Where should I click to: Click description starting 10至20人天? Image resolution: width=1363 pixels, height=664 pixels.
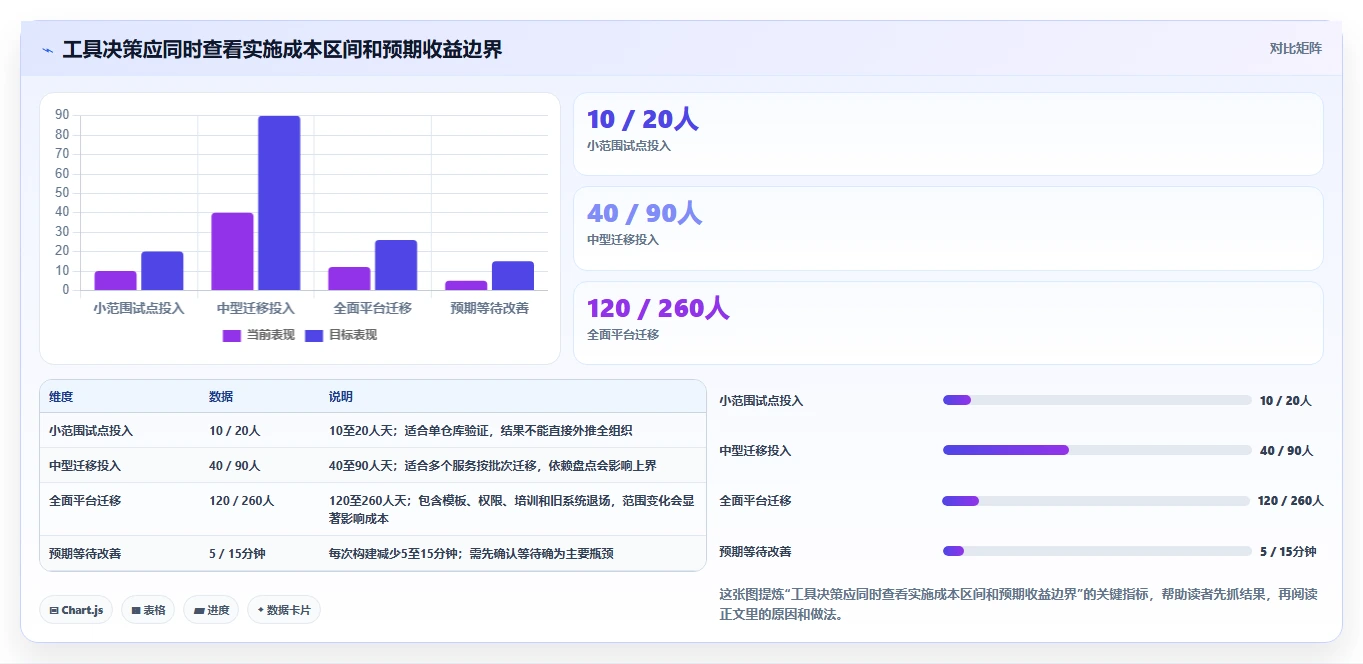point(481,431)
